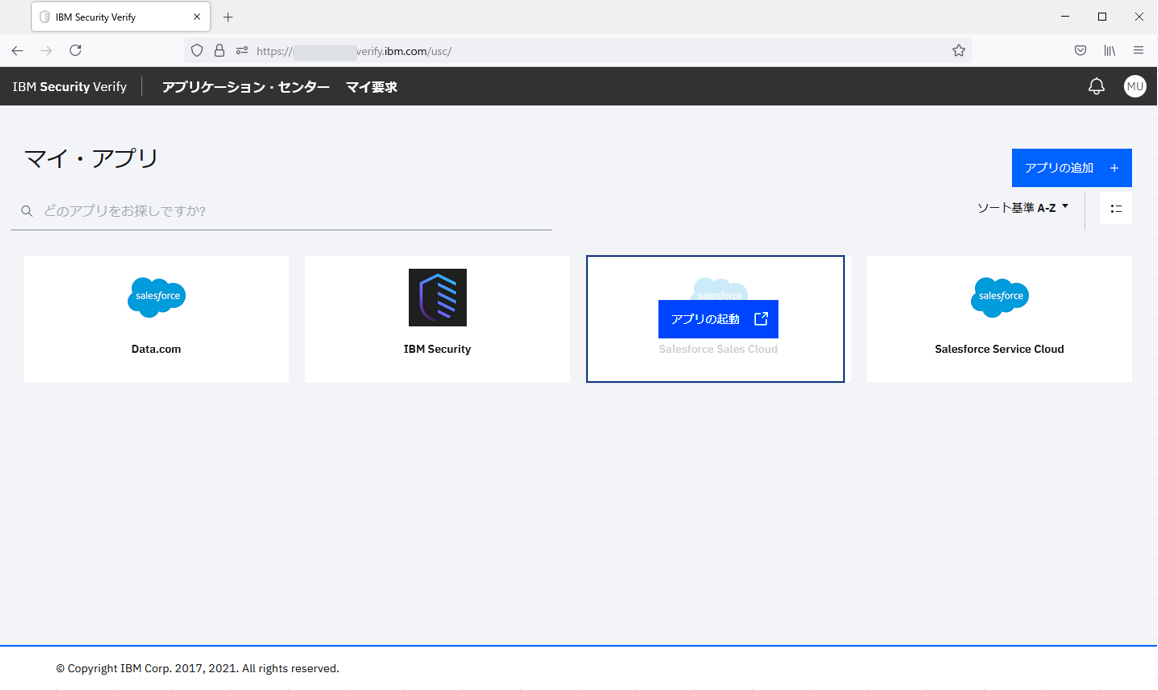Open the ソート基準 A-Z sort dropdown

point(1023,208)
